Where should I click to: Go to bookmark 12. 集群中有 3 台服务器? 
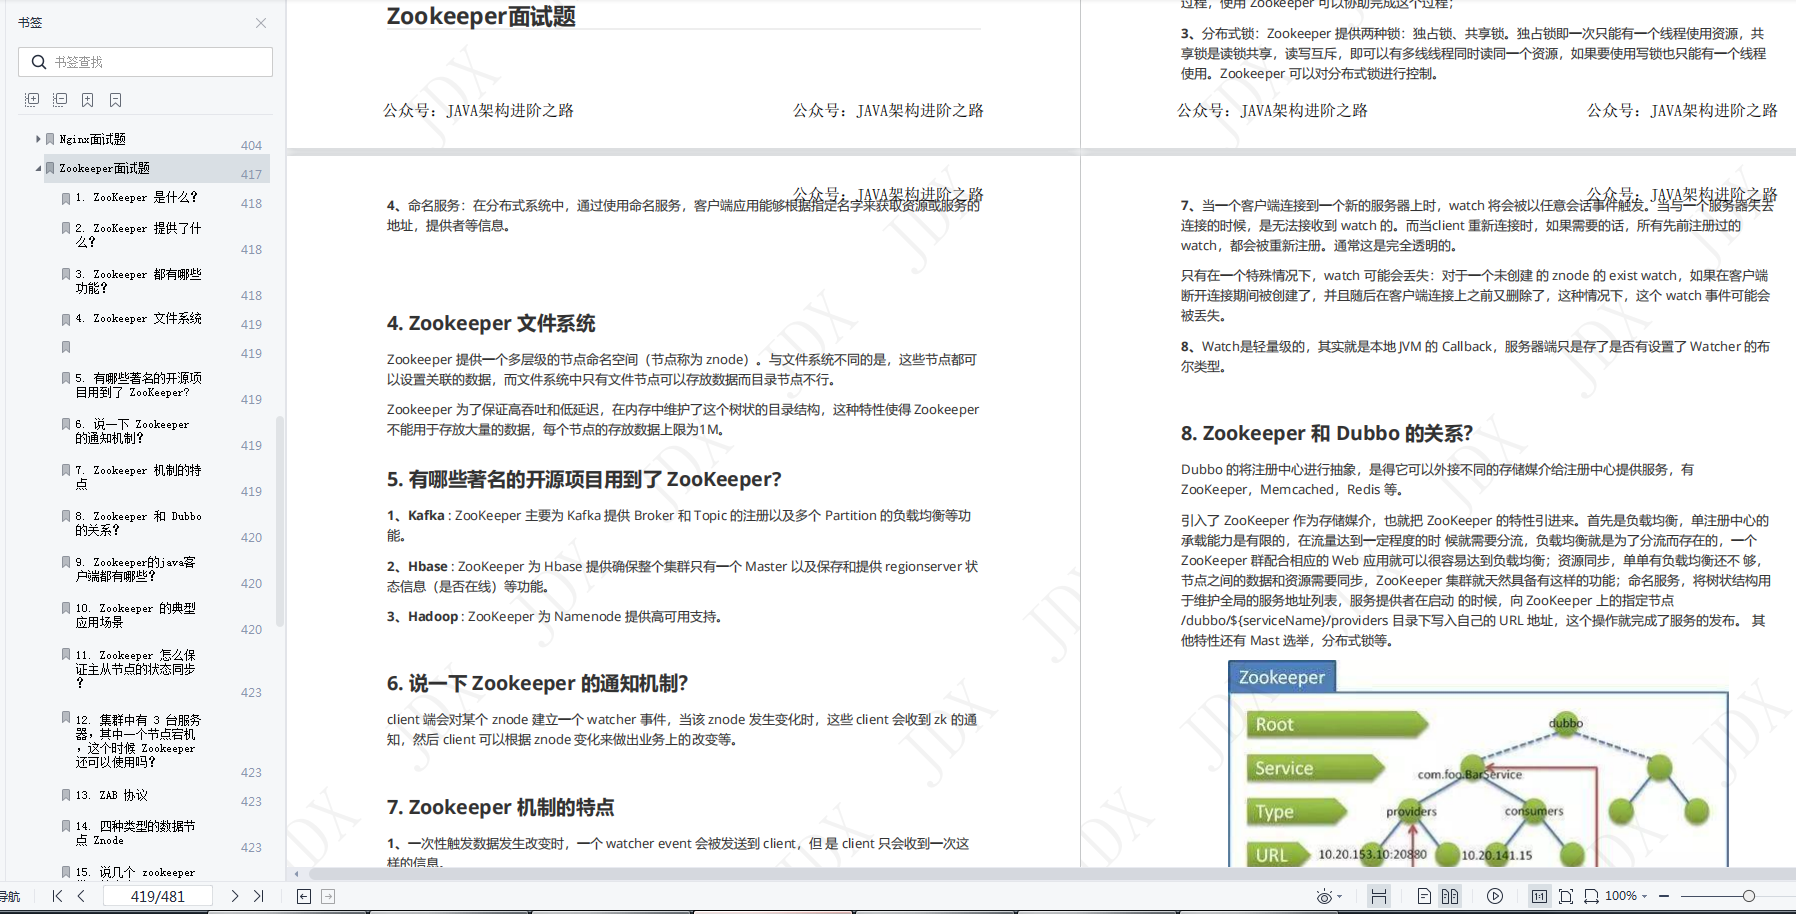(x=138, y=741)
